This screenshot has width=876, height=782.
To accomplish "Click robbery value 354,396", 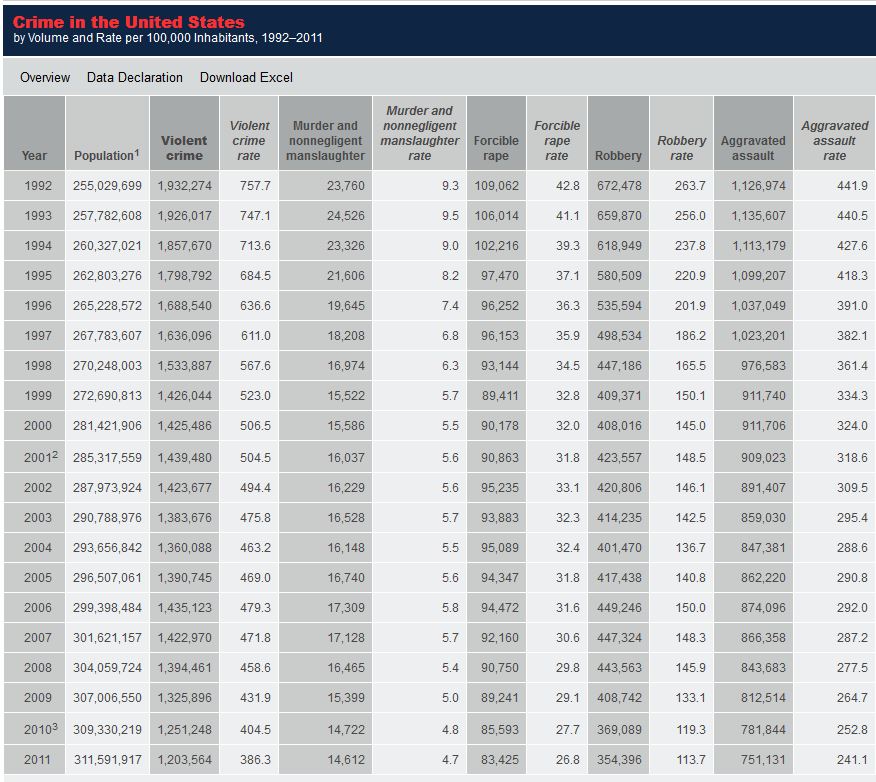I will click(619, 760).
